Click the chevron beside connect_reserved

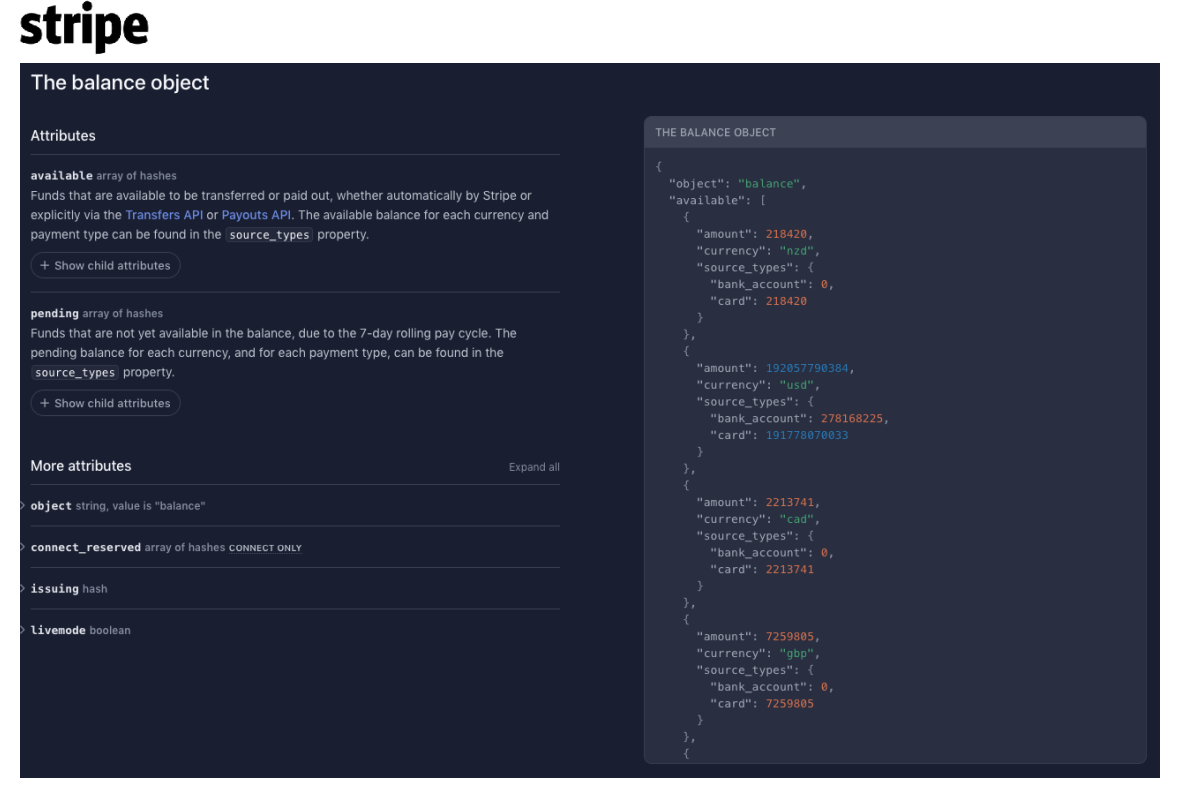pos(23,547)
